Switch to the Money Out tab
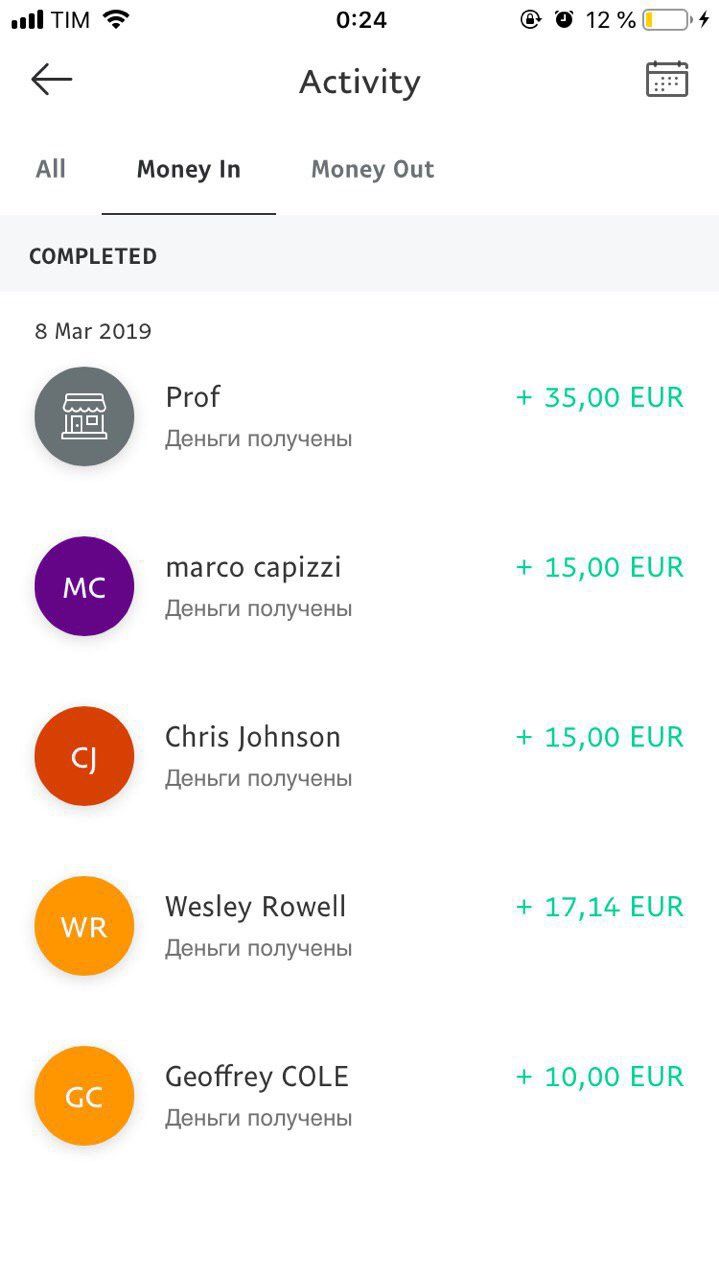 (x=372, y=169)
